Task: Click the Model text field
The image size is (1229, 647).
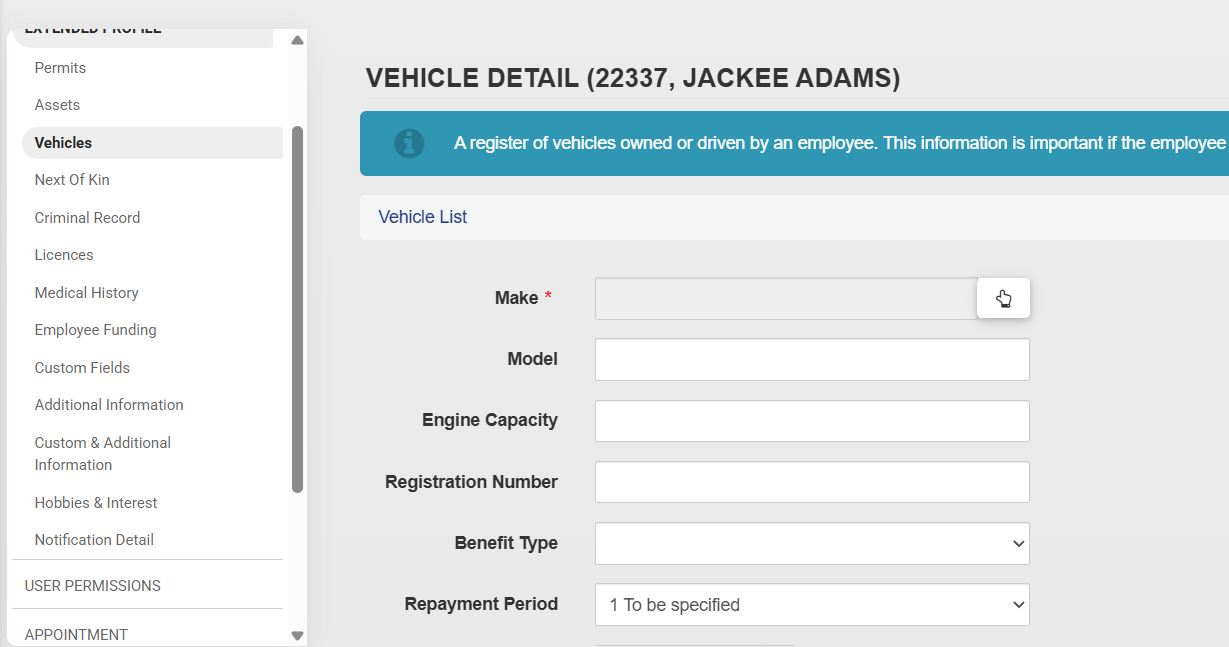Action: click(x=811, y=360)
